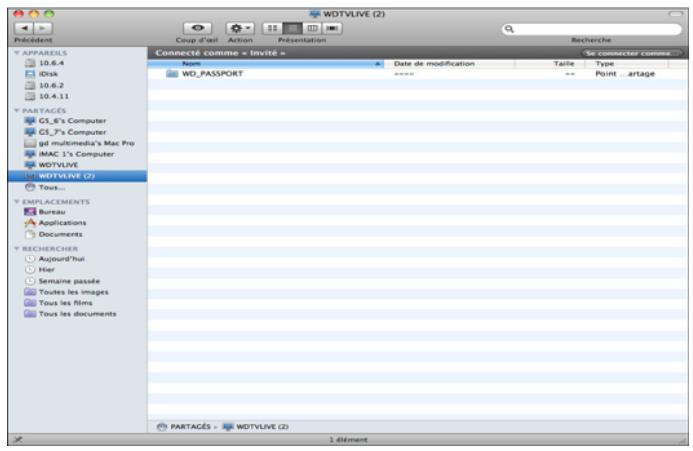Select WDTVLIVE (2) in sidebar
Viewport: 693px width, 451px height.
tap(77, 176)
